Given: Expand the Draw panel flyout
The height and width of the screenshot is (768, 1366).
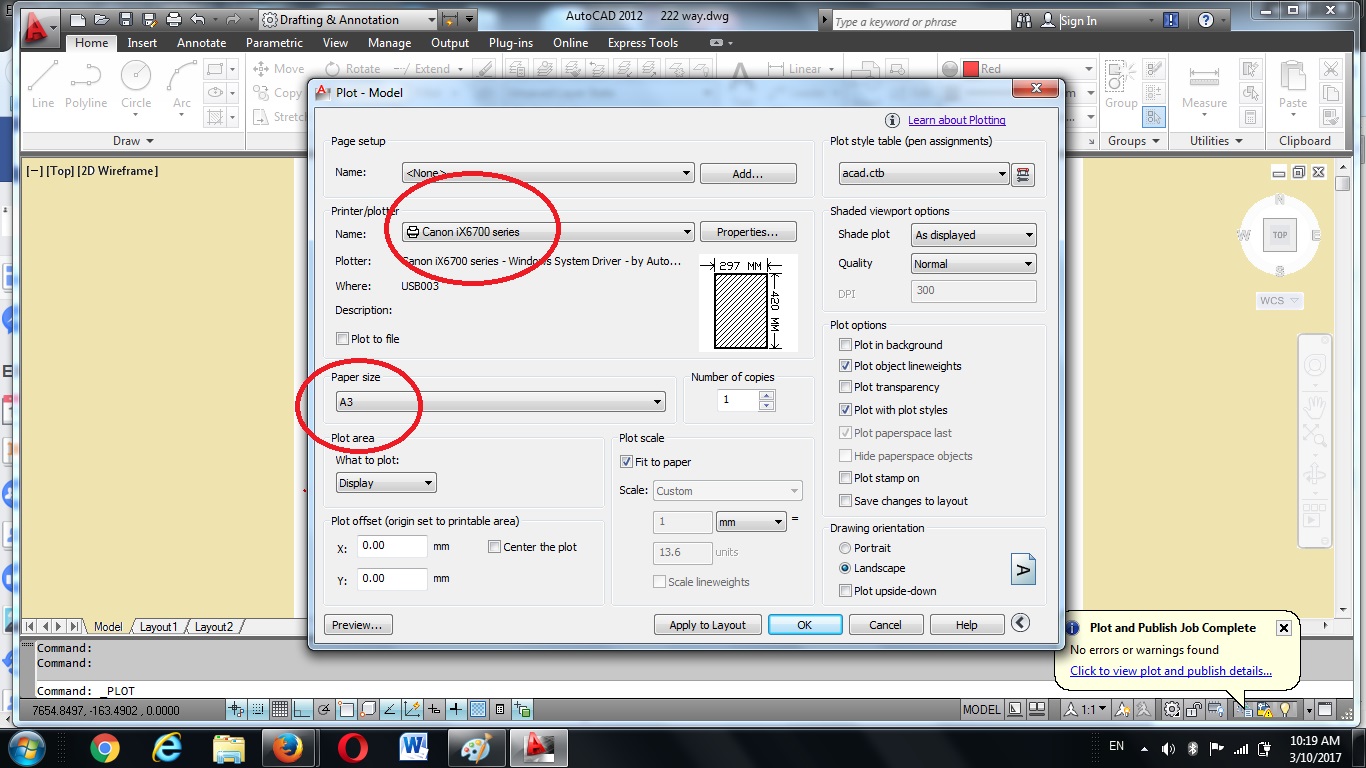Looking at the screenshot, I should pyautogui.click(x=133, y=141).
